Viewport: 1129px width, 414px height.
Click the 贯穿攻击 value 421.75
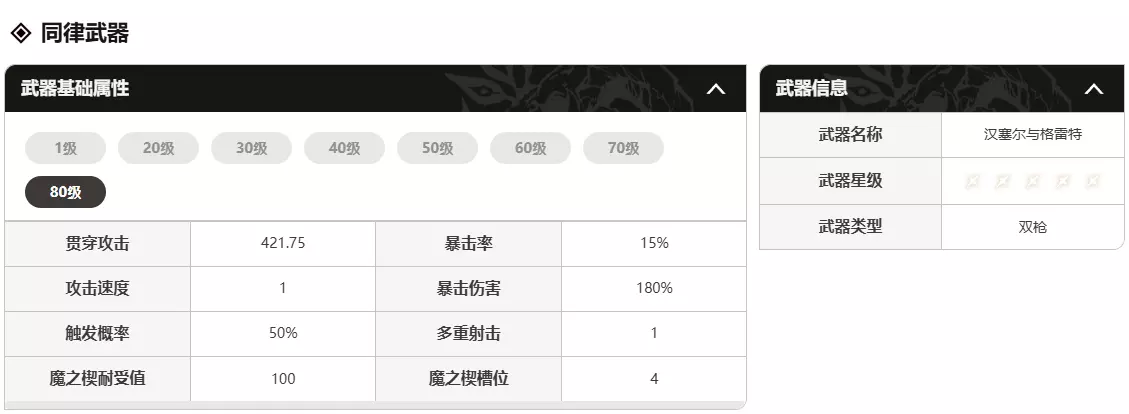click(x=282, y=243)
